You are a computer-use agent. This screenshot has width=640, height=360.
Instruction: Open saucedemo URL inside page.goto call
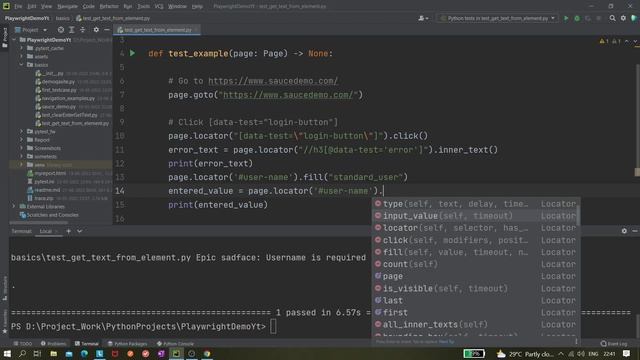coord(288,95)
